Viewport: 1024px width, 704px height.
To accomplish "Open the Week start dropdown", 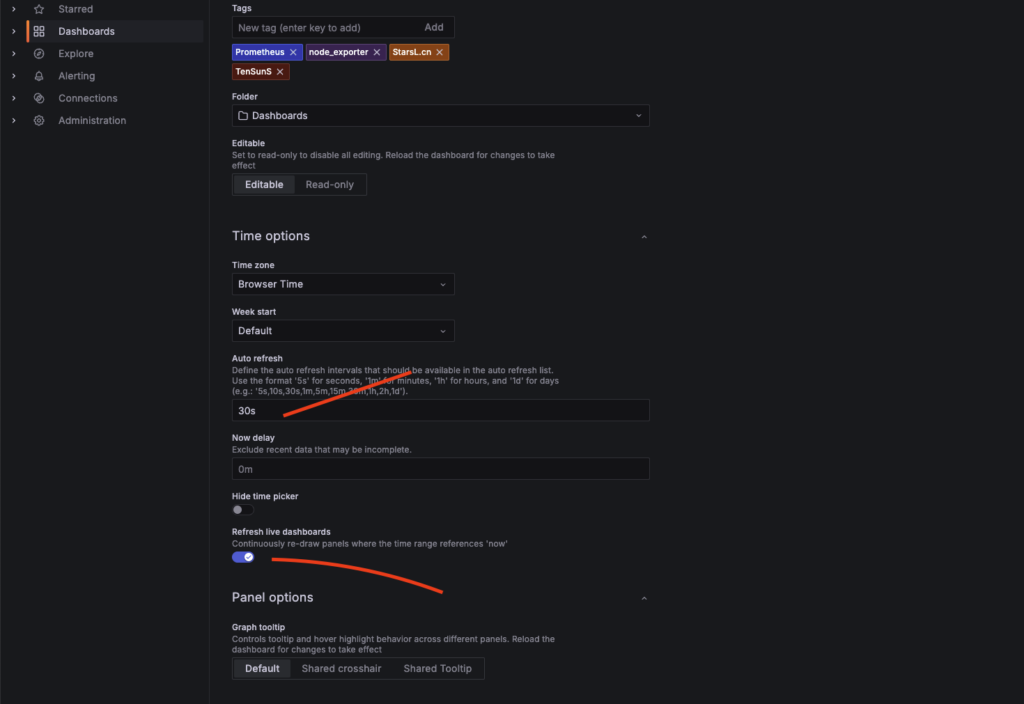I will (x=343, y=331).
